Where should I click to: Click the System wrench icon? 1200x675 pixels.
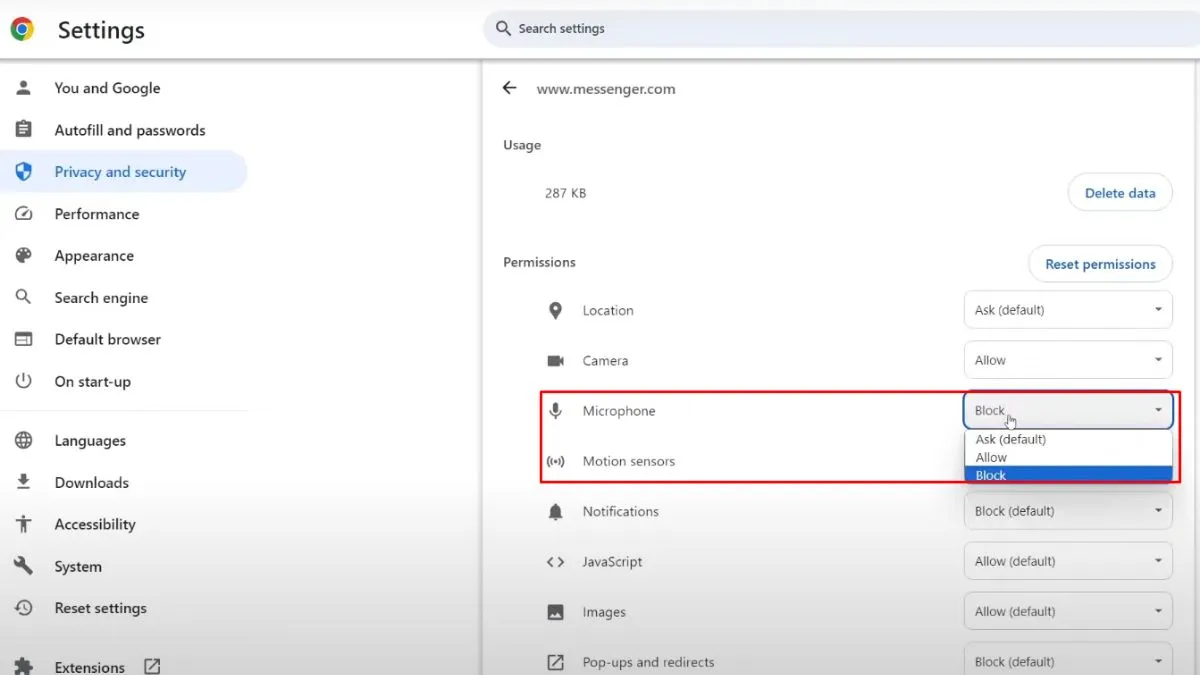23,566
